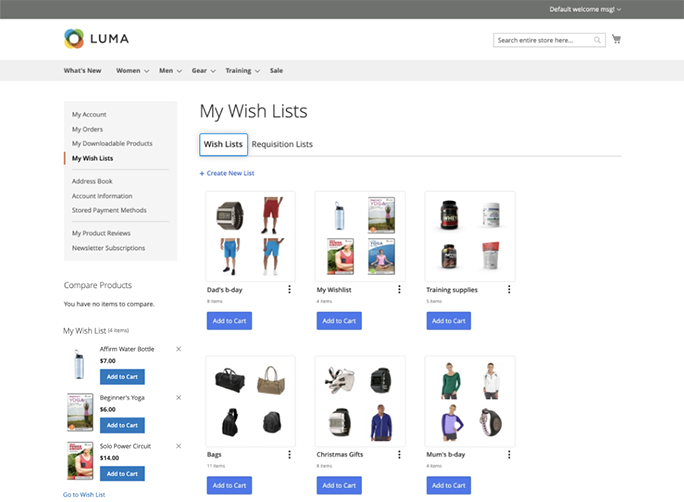
Task: Open the My Wishlist three-dot menu
Action: 399,290
